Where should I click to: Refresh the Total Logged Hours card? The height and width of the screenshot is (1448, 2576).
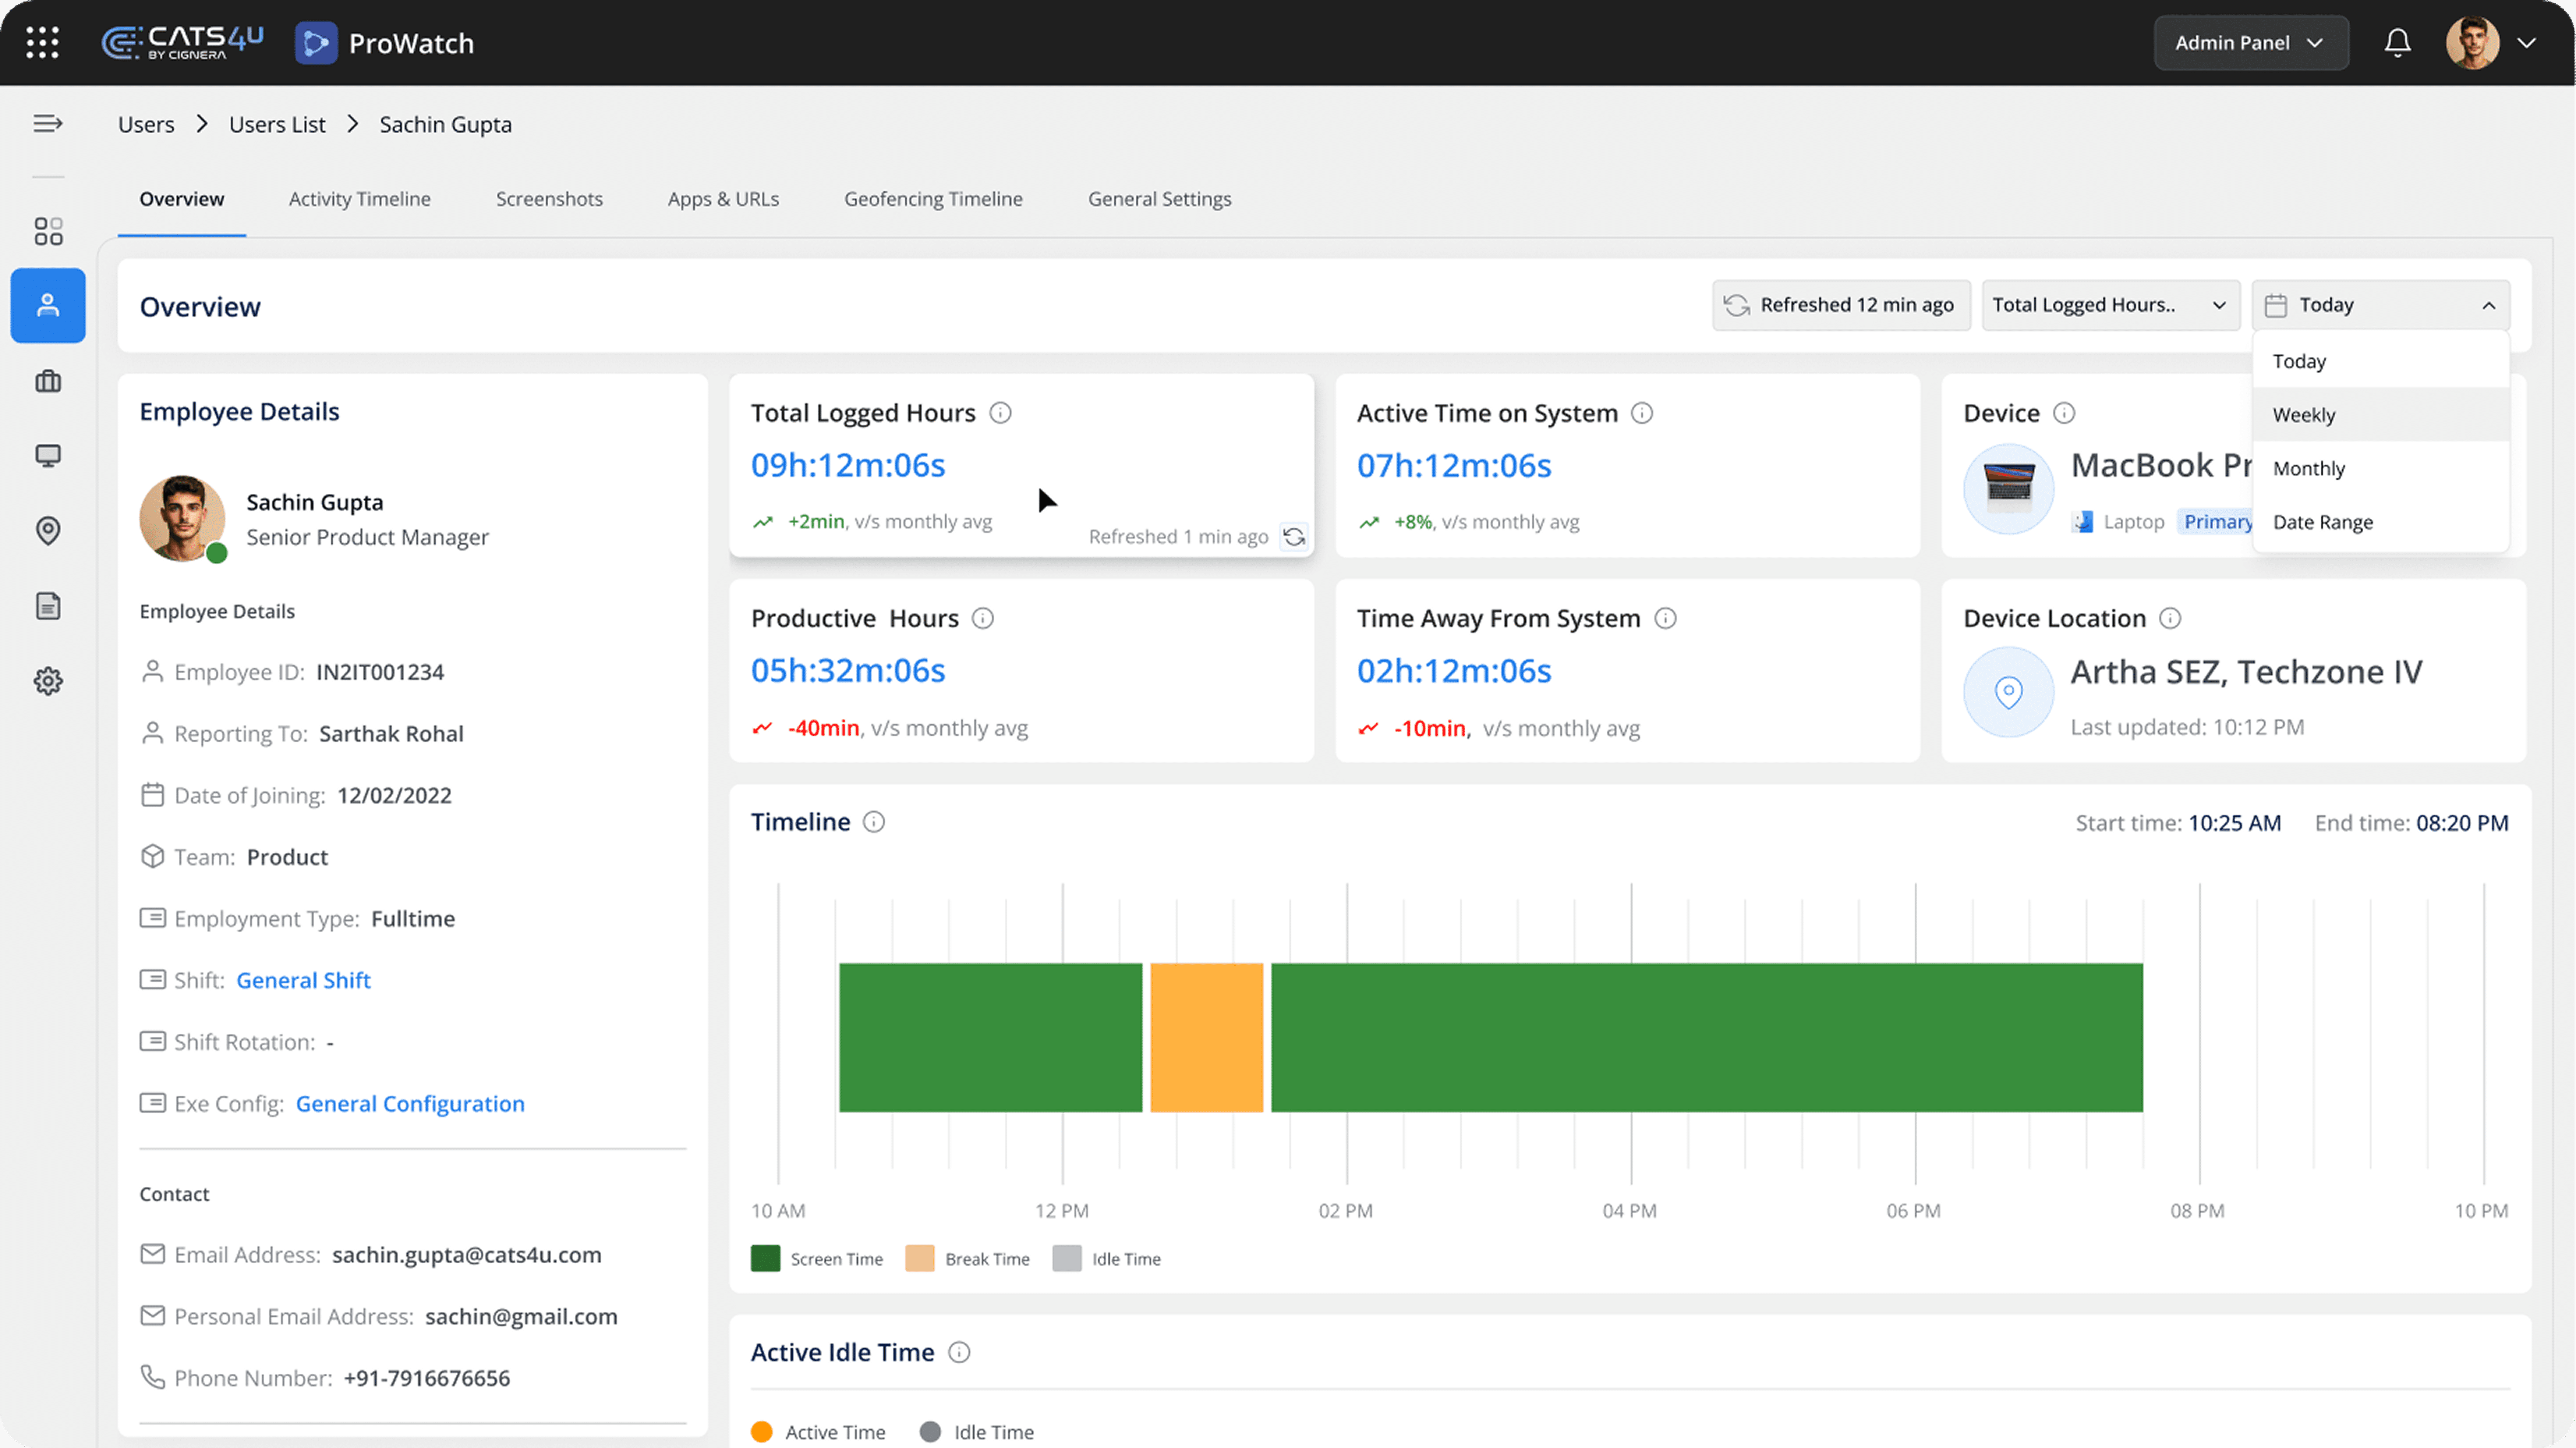click(x=1294, y=537)
